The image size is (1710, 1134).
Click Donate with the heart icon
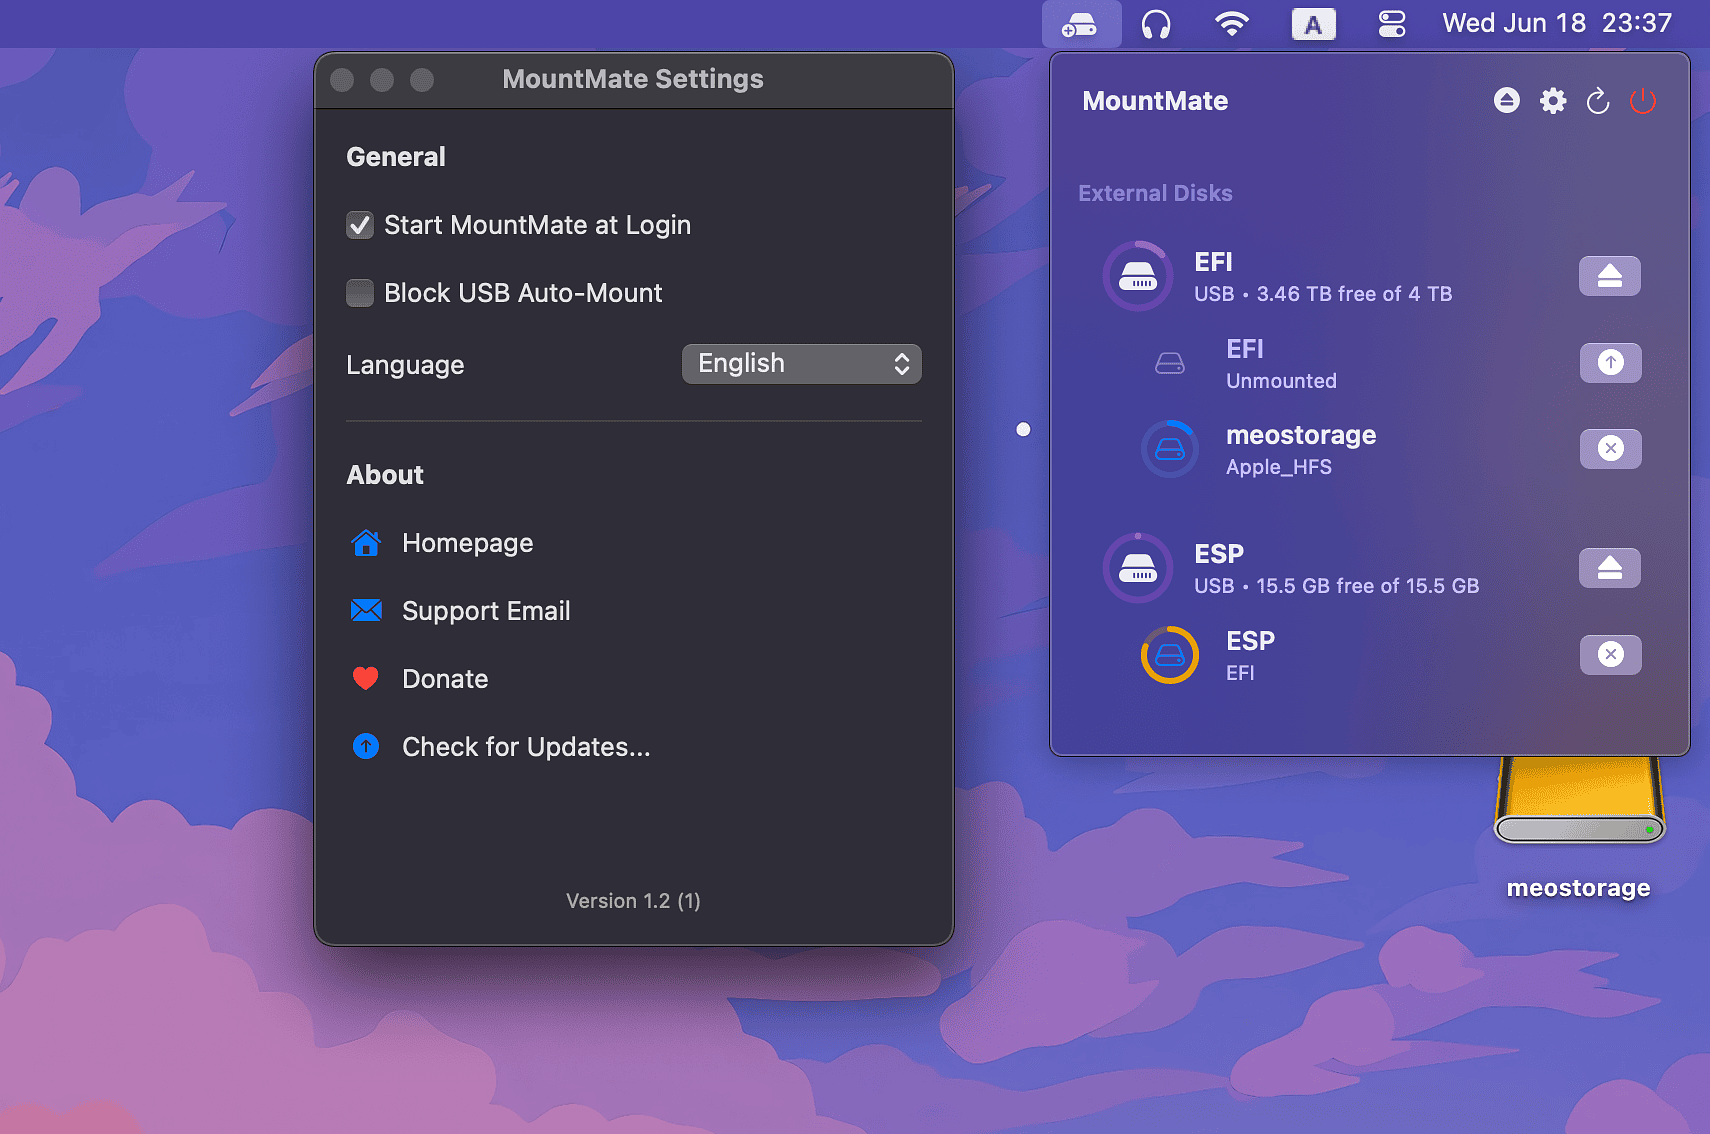click(x=444, y=679)
